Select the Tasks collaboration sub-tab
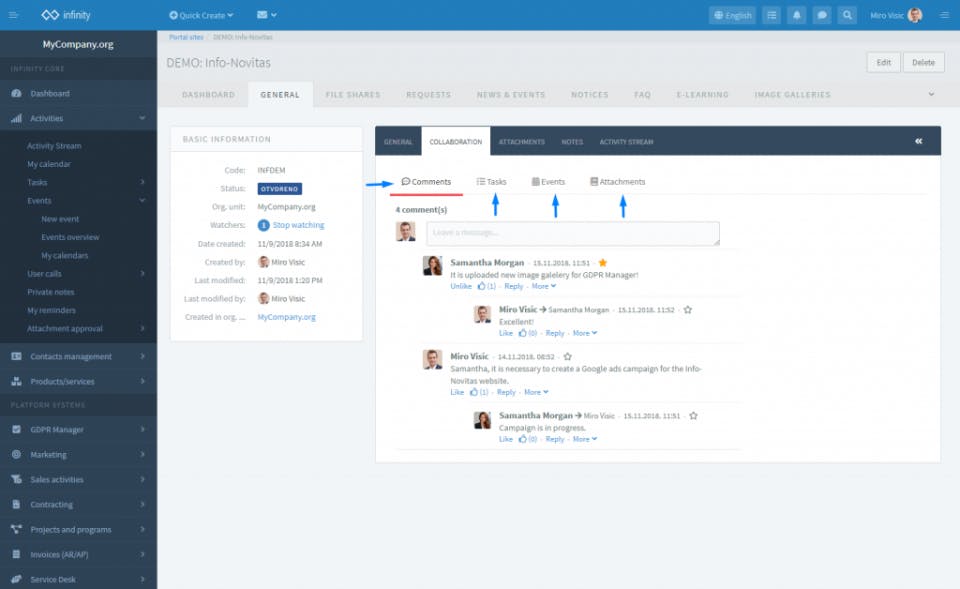This screenshot has width=960, height=589. (x=492, y=182)
